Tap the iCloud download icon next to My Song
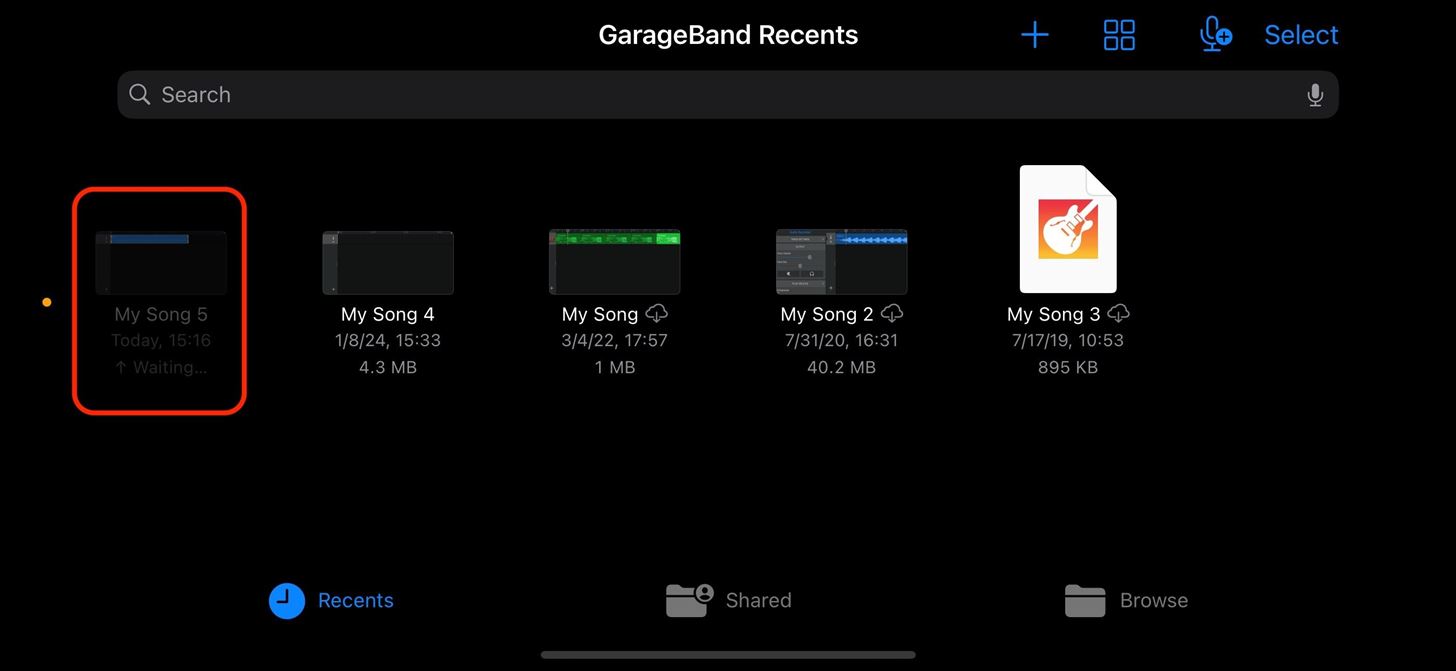1456x671 pixels. tap(657, 313)
